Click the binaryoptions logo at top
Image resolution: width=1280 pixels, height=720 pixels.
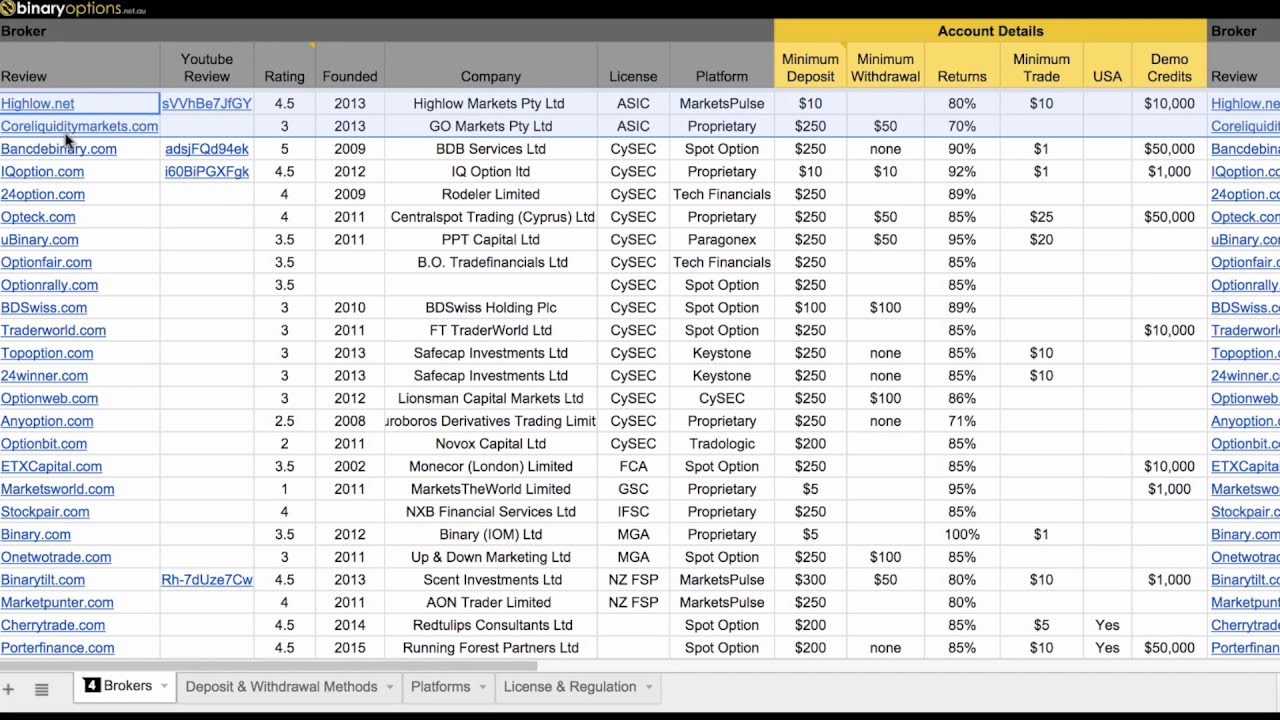73,9
